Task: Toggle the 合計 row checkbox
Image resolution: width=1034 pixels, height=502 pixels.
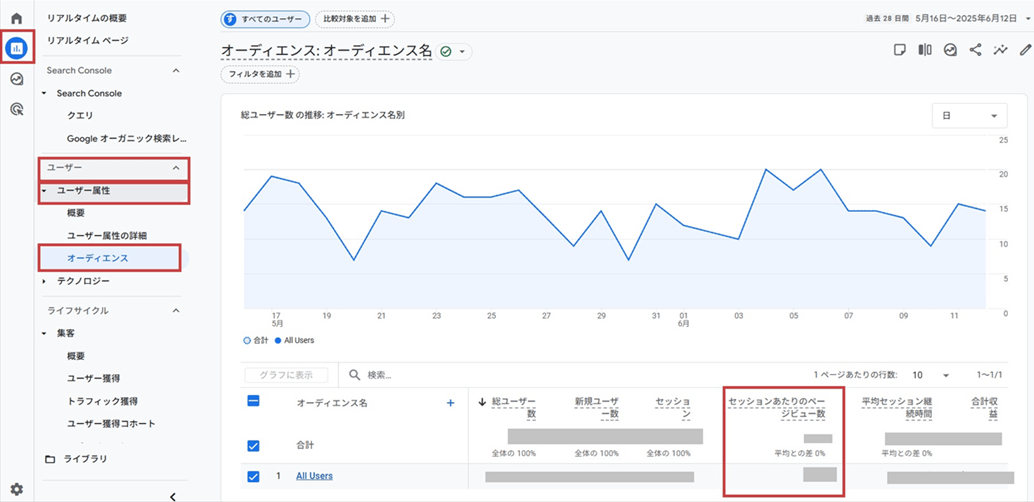Action: click(253, 446)
